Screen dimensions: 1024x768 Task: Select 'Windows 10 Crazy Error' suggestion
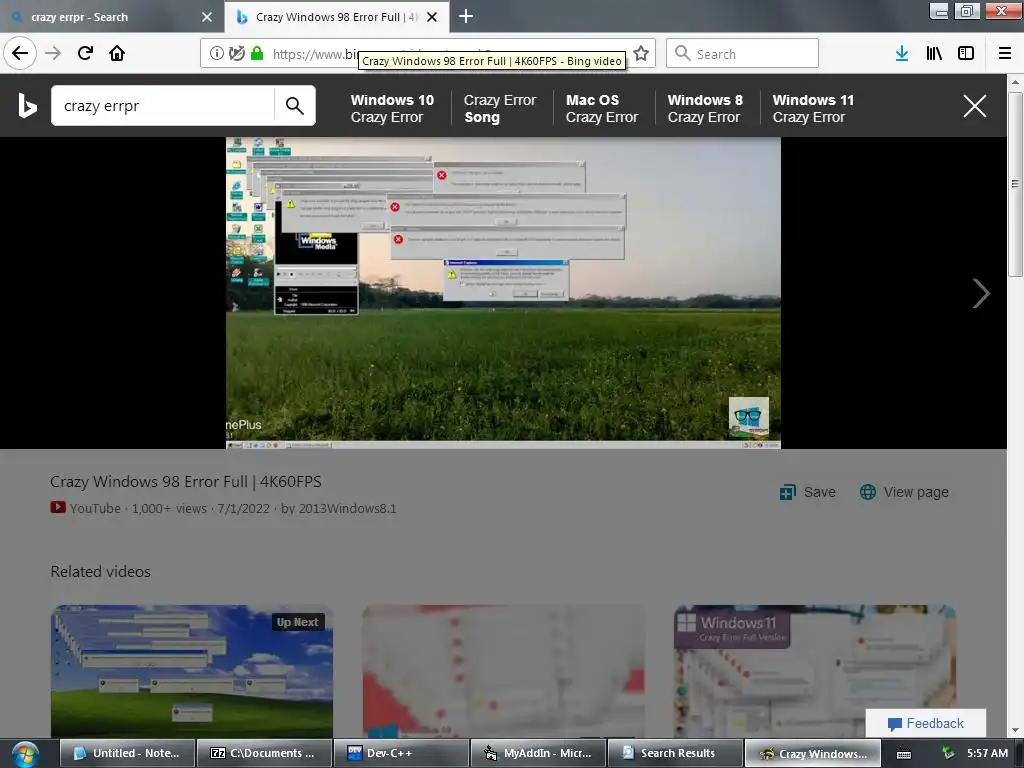tap(392, 108)
